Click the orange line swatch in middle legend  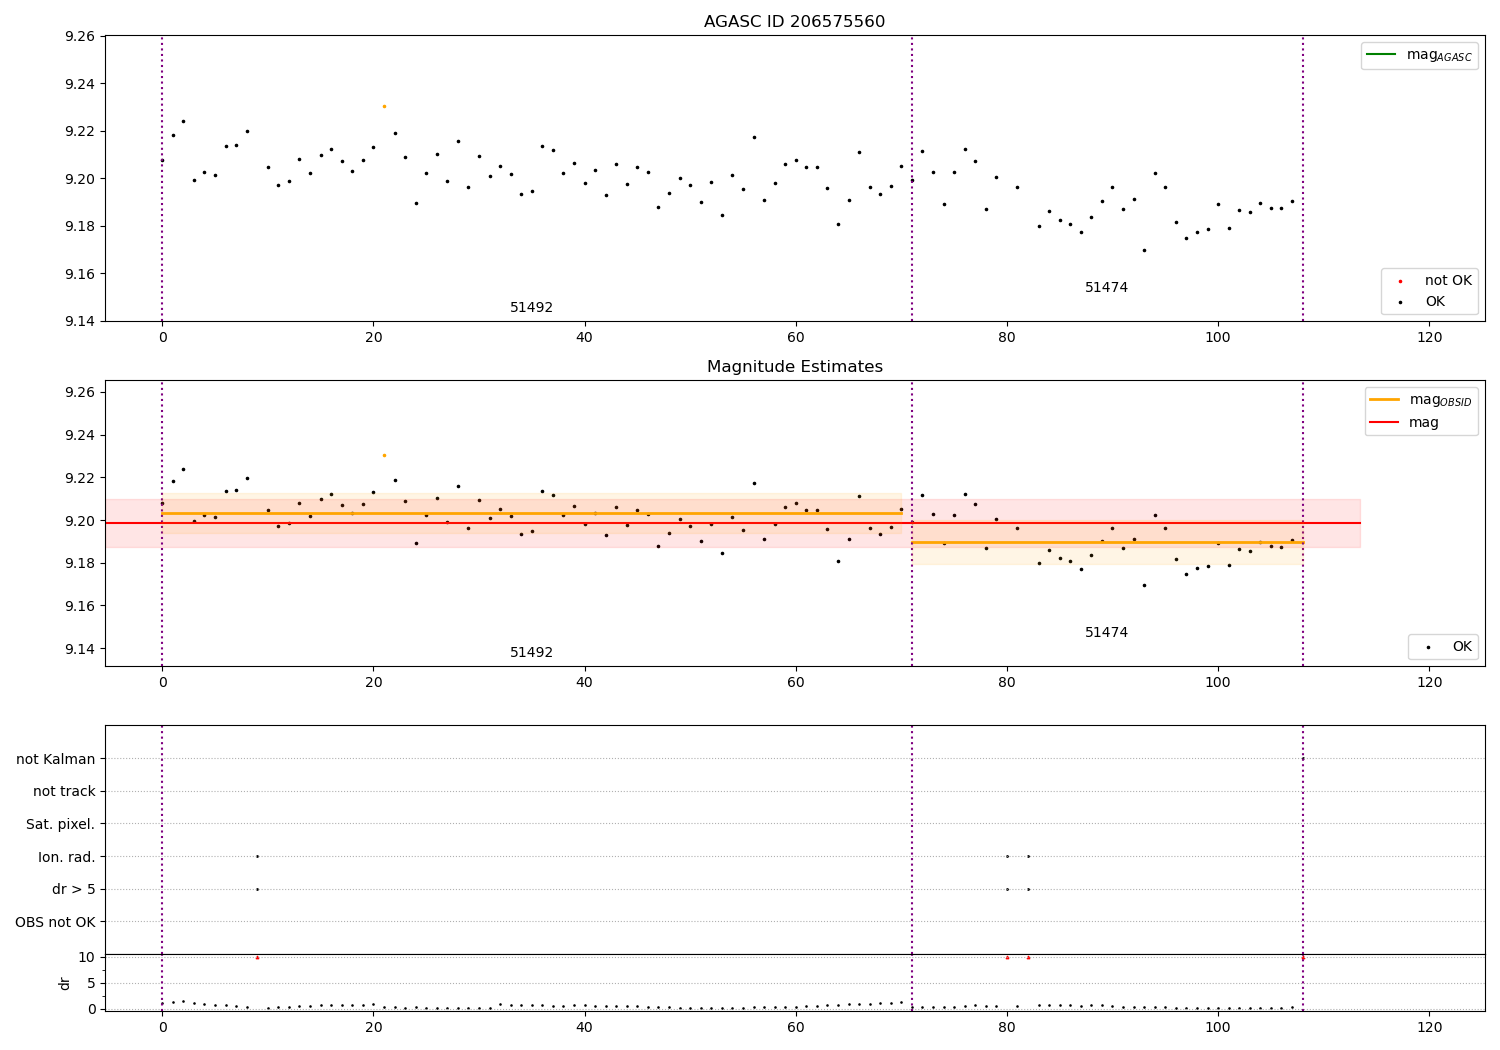click(1384, 400)
